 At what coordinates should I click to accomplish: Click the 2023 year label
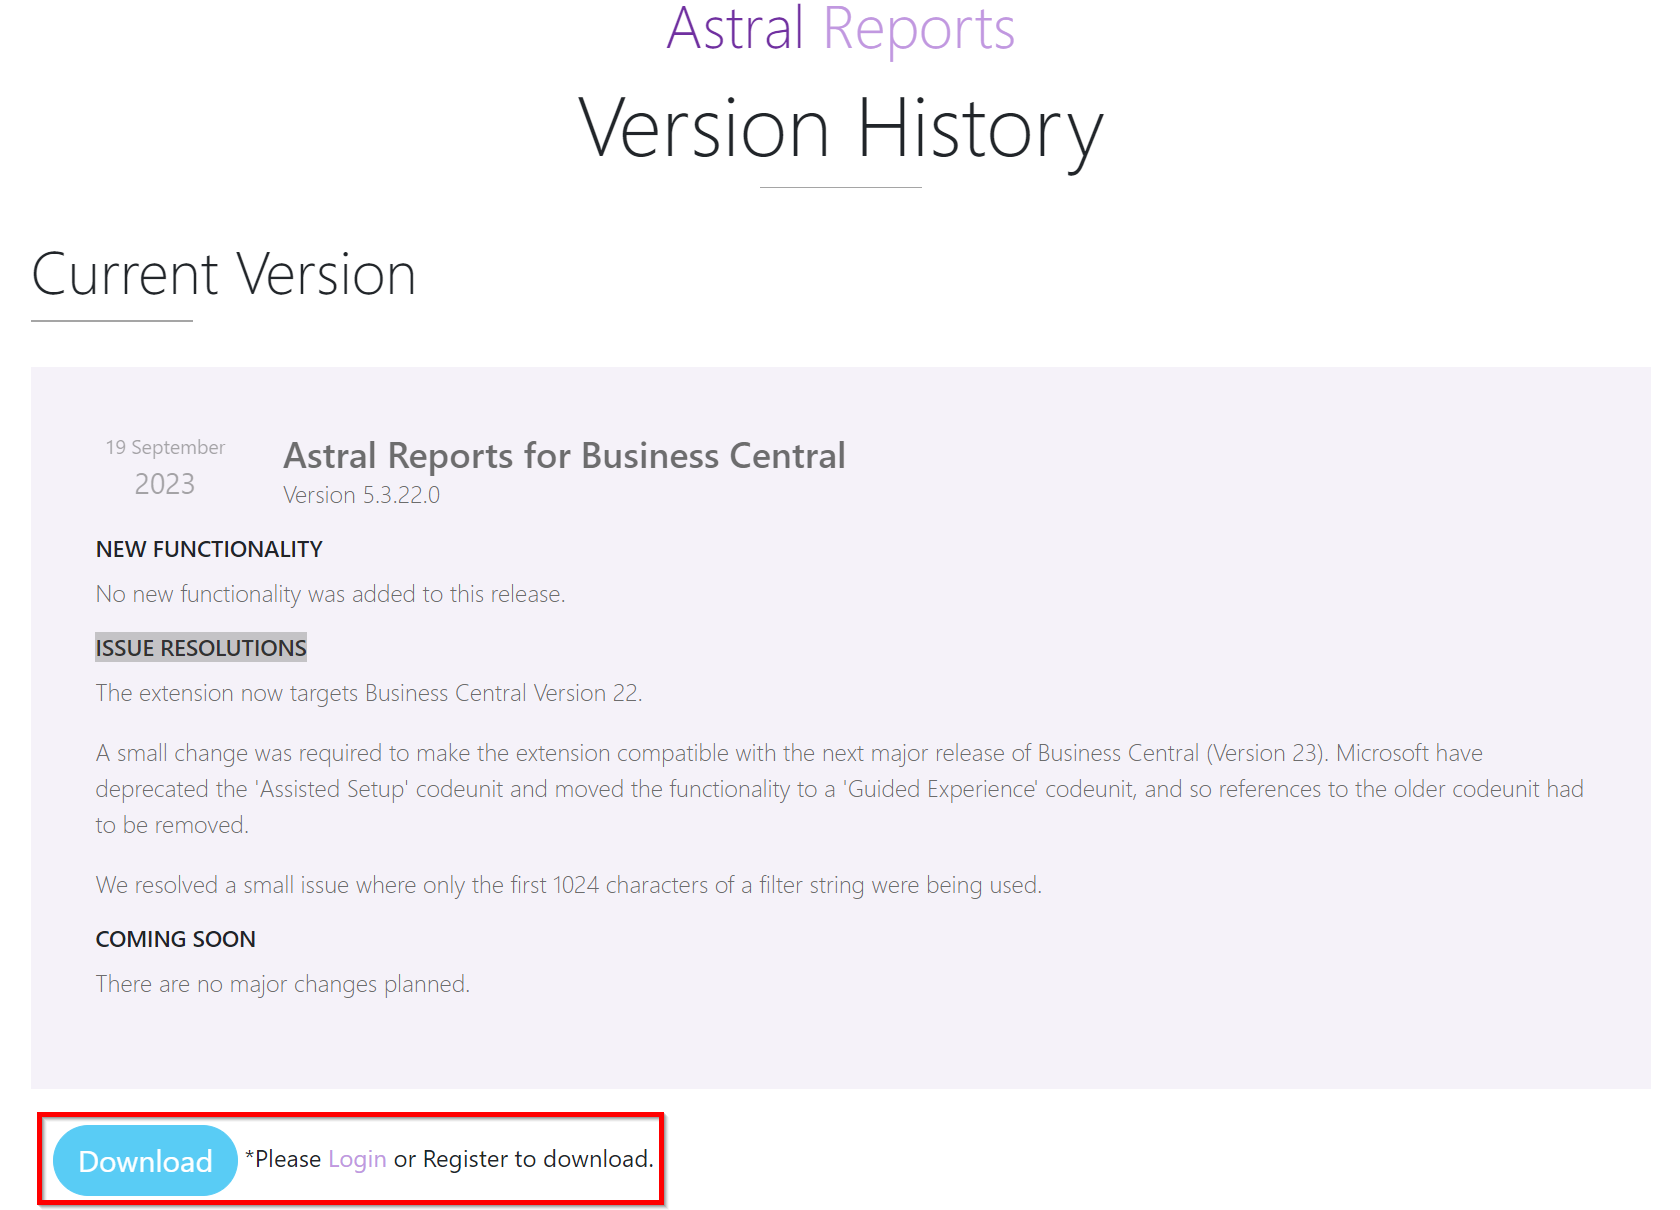[x=165, y=484]
